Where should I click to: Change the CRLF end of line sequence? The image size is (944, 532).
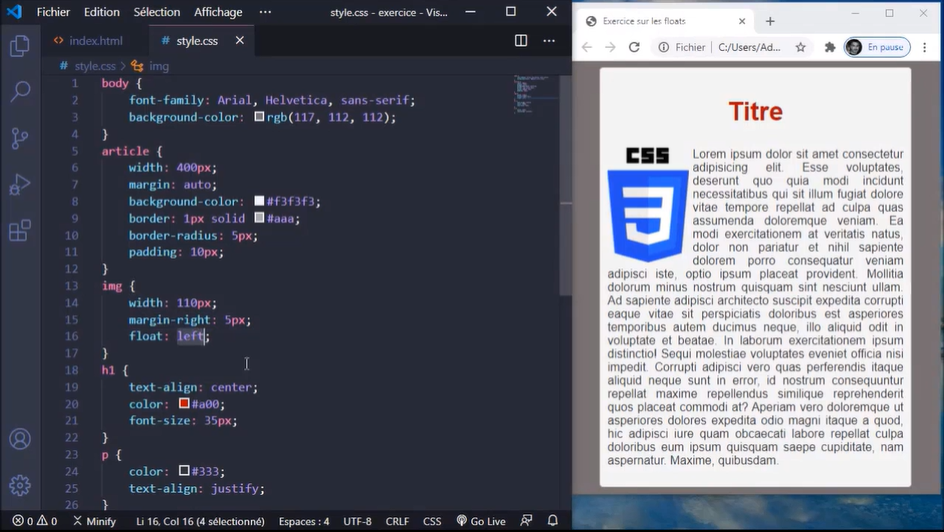tap(397, 521)
